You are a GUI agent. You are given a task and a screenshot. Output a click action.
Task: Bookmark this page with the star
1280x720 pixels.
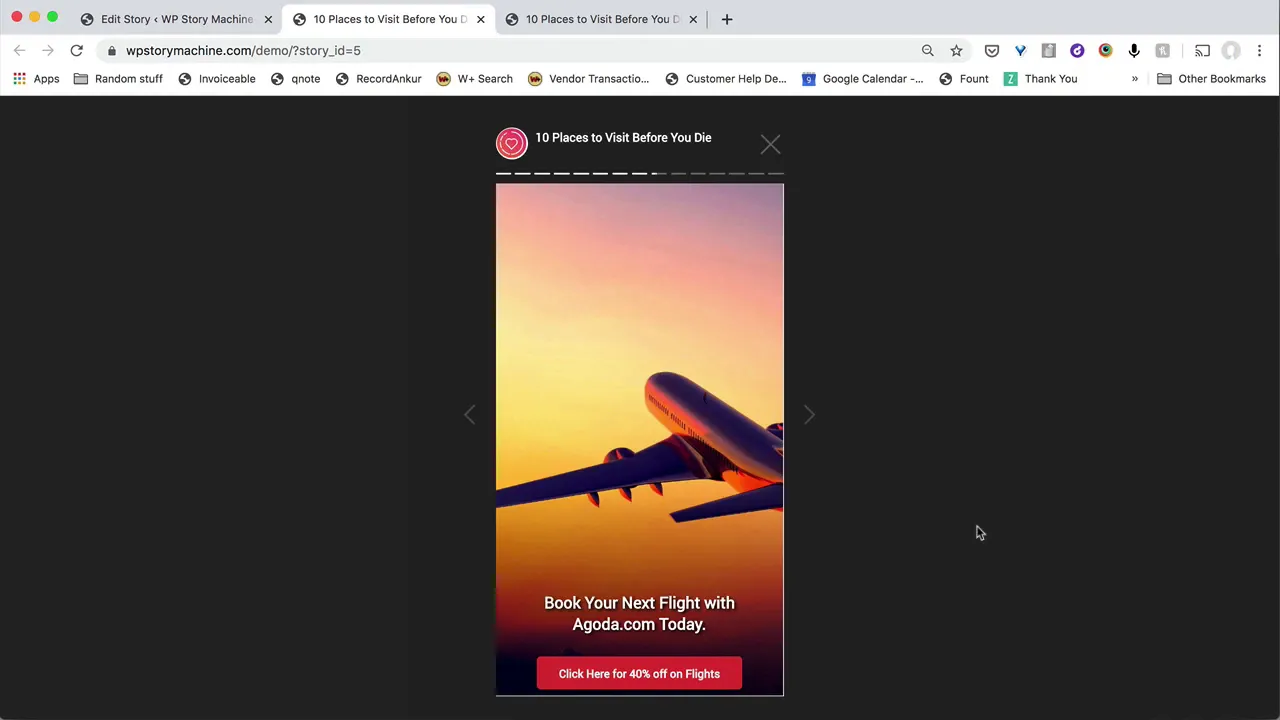pyautogui.click(x=956, y=50)
